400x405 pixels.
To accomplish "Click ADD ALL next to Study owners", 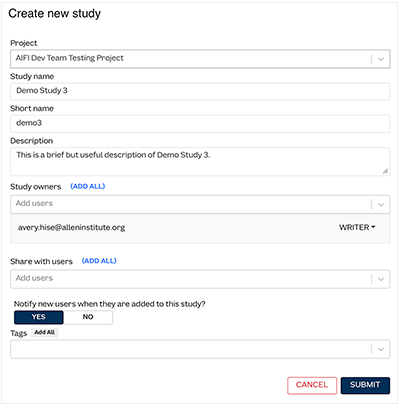I will tap(88, 186).
